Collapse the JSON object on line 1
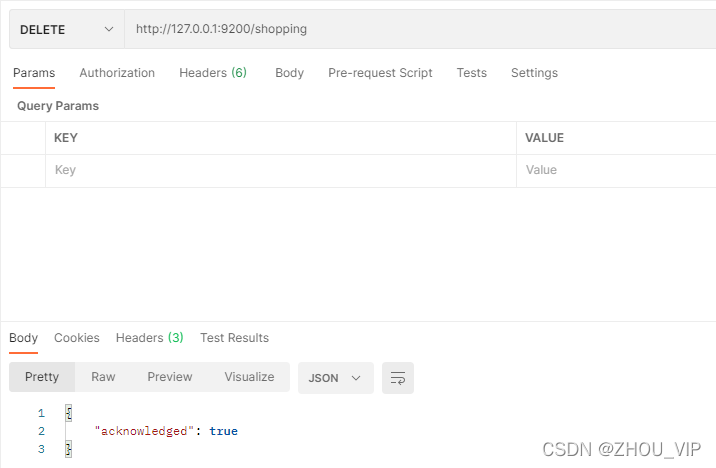 point(68,413)
